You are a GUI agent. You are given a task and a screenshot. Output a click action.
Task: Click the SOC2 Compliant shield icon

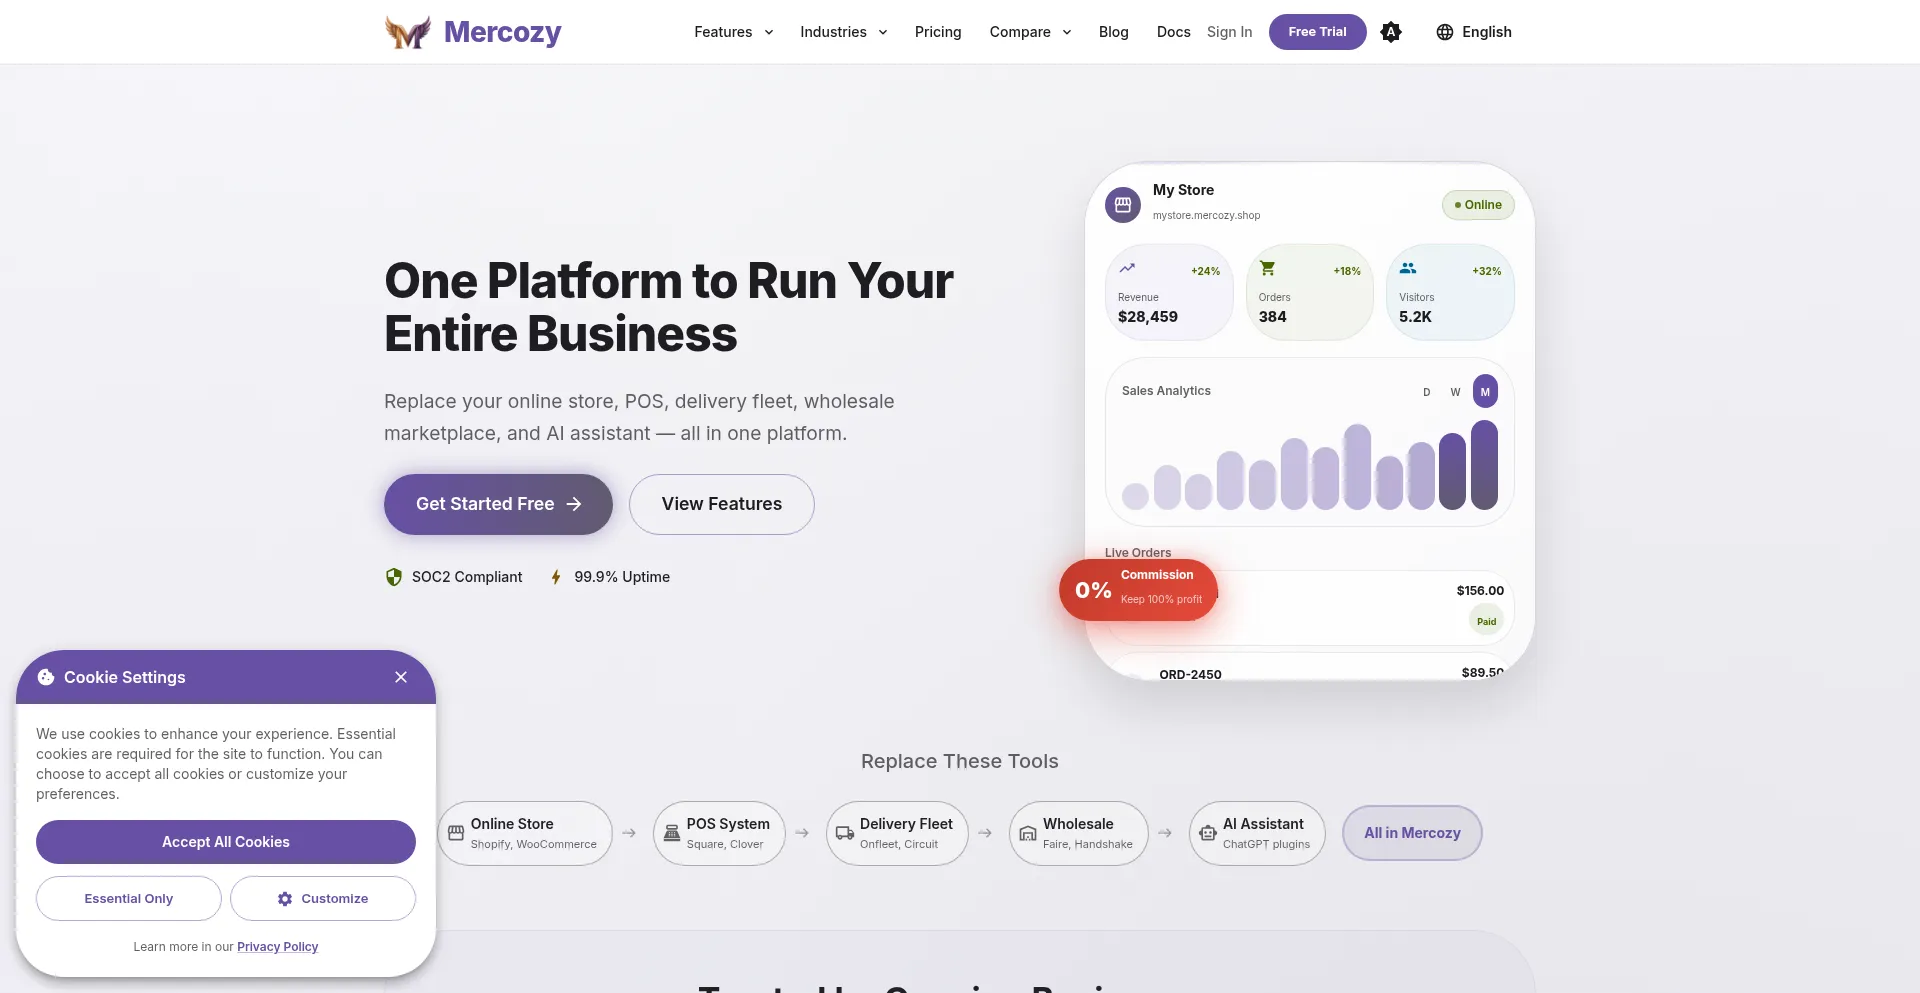394,577
